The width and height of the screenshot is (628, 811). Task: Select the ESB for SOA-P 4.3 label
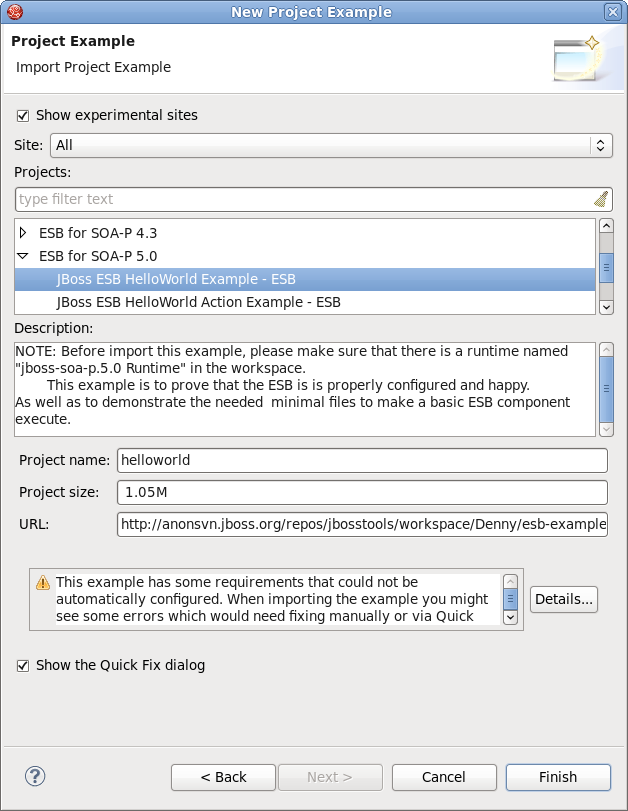98,233
